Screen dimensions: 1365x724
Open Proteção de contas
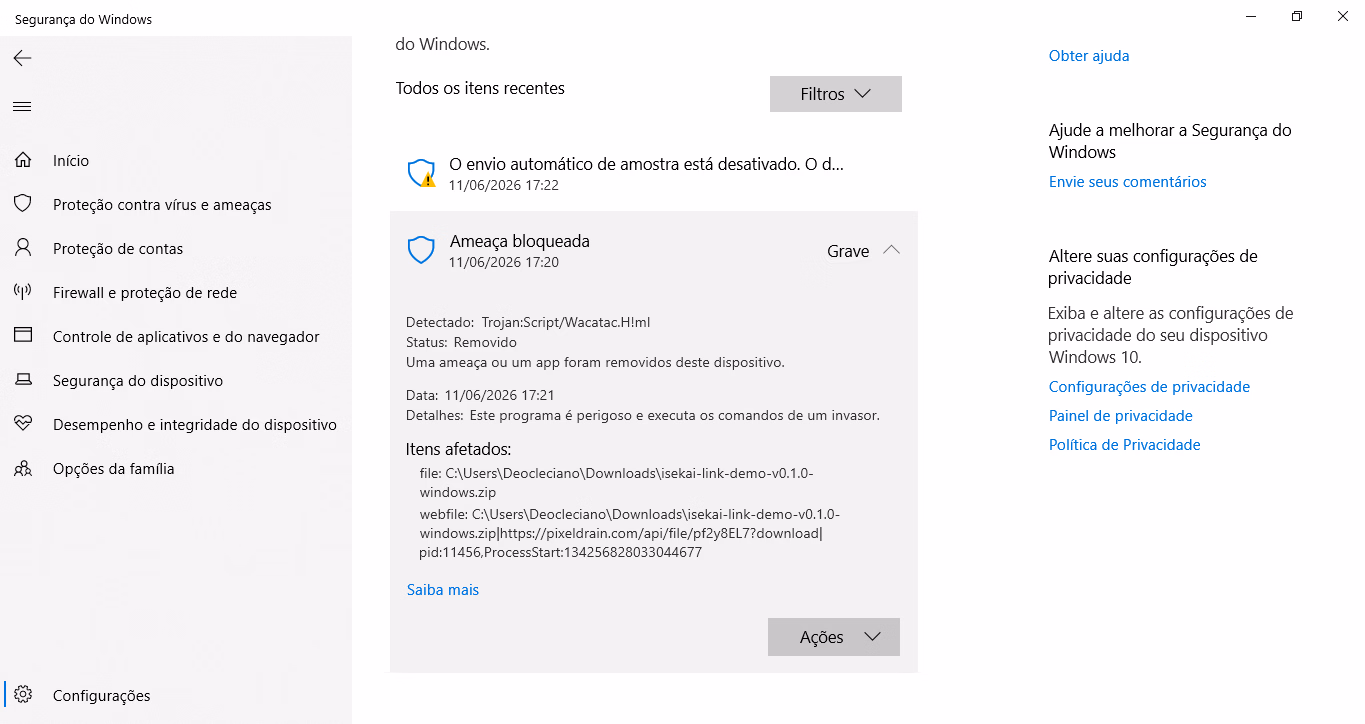point(118,248)
